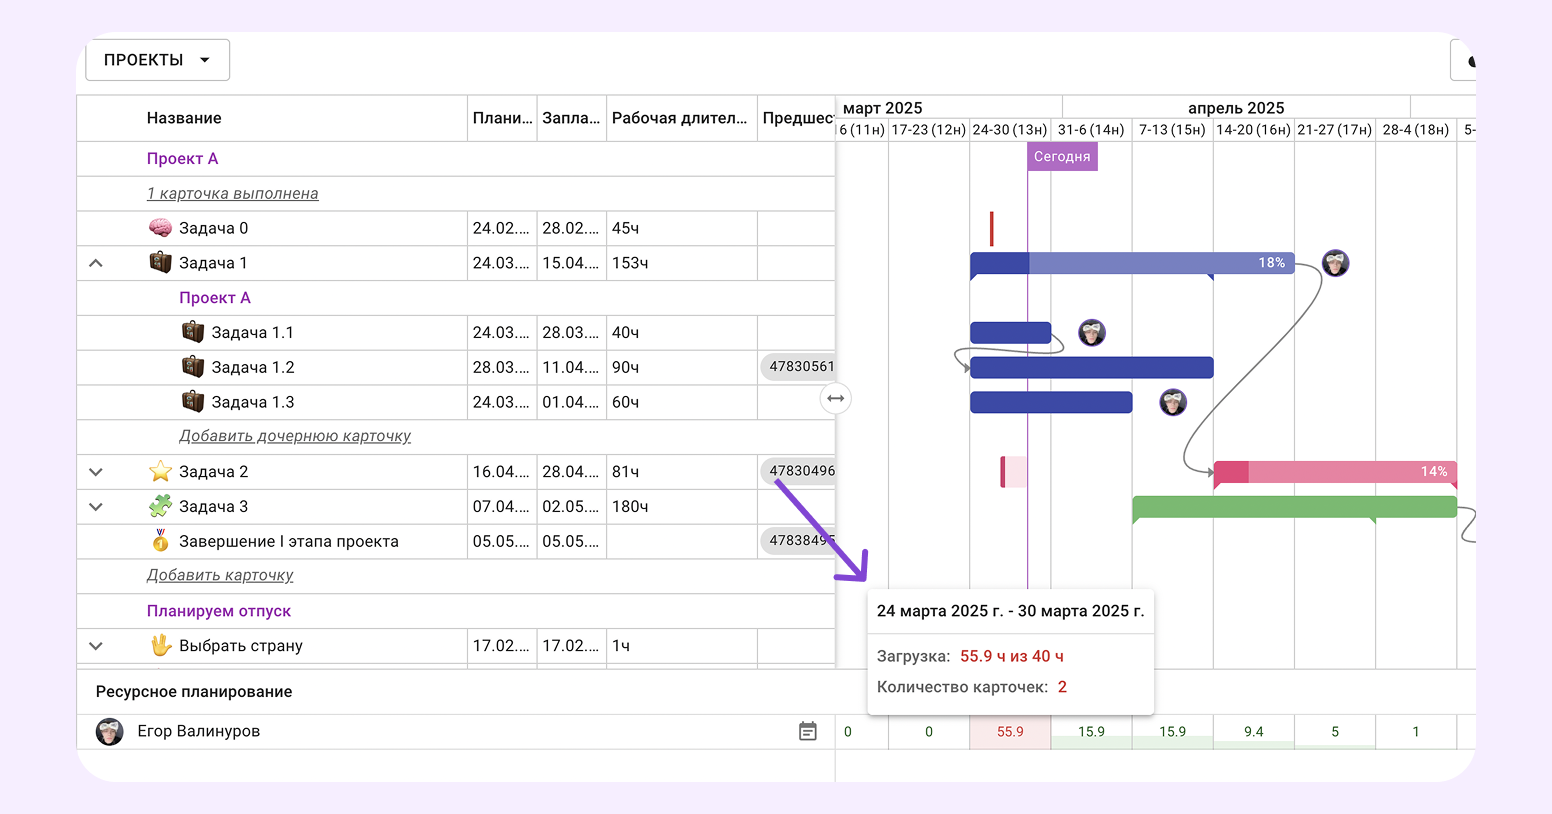Click the medal icon of Завершение I этапа
The height and width of the screenshot is (814, 1552).
click(160, 541)
